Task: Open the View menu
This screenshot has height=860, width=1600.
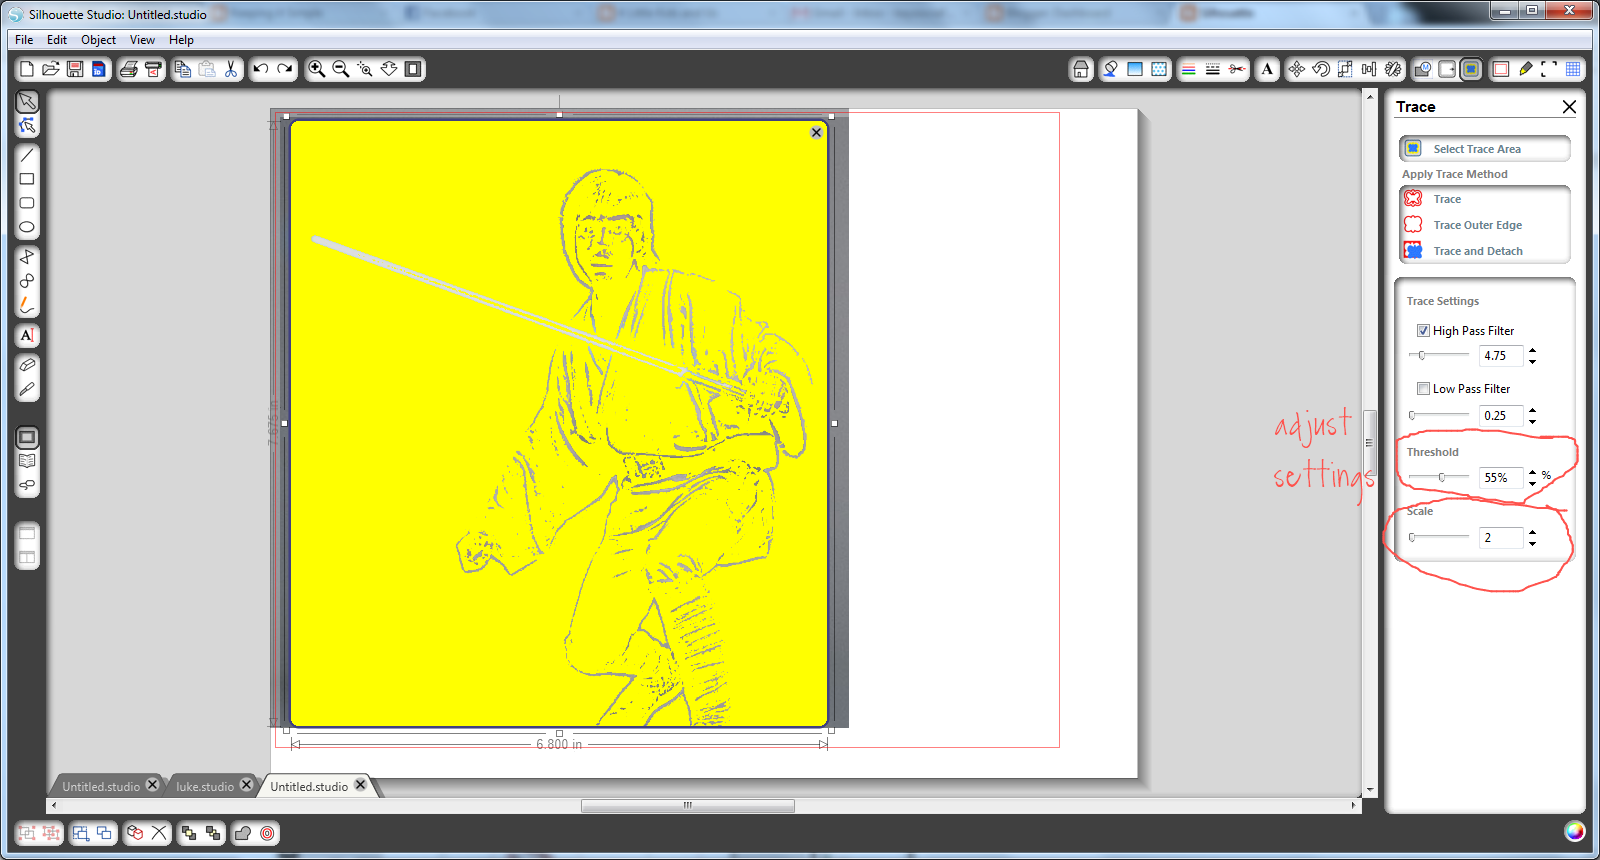Action: (x=142, y=40)
